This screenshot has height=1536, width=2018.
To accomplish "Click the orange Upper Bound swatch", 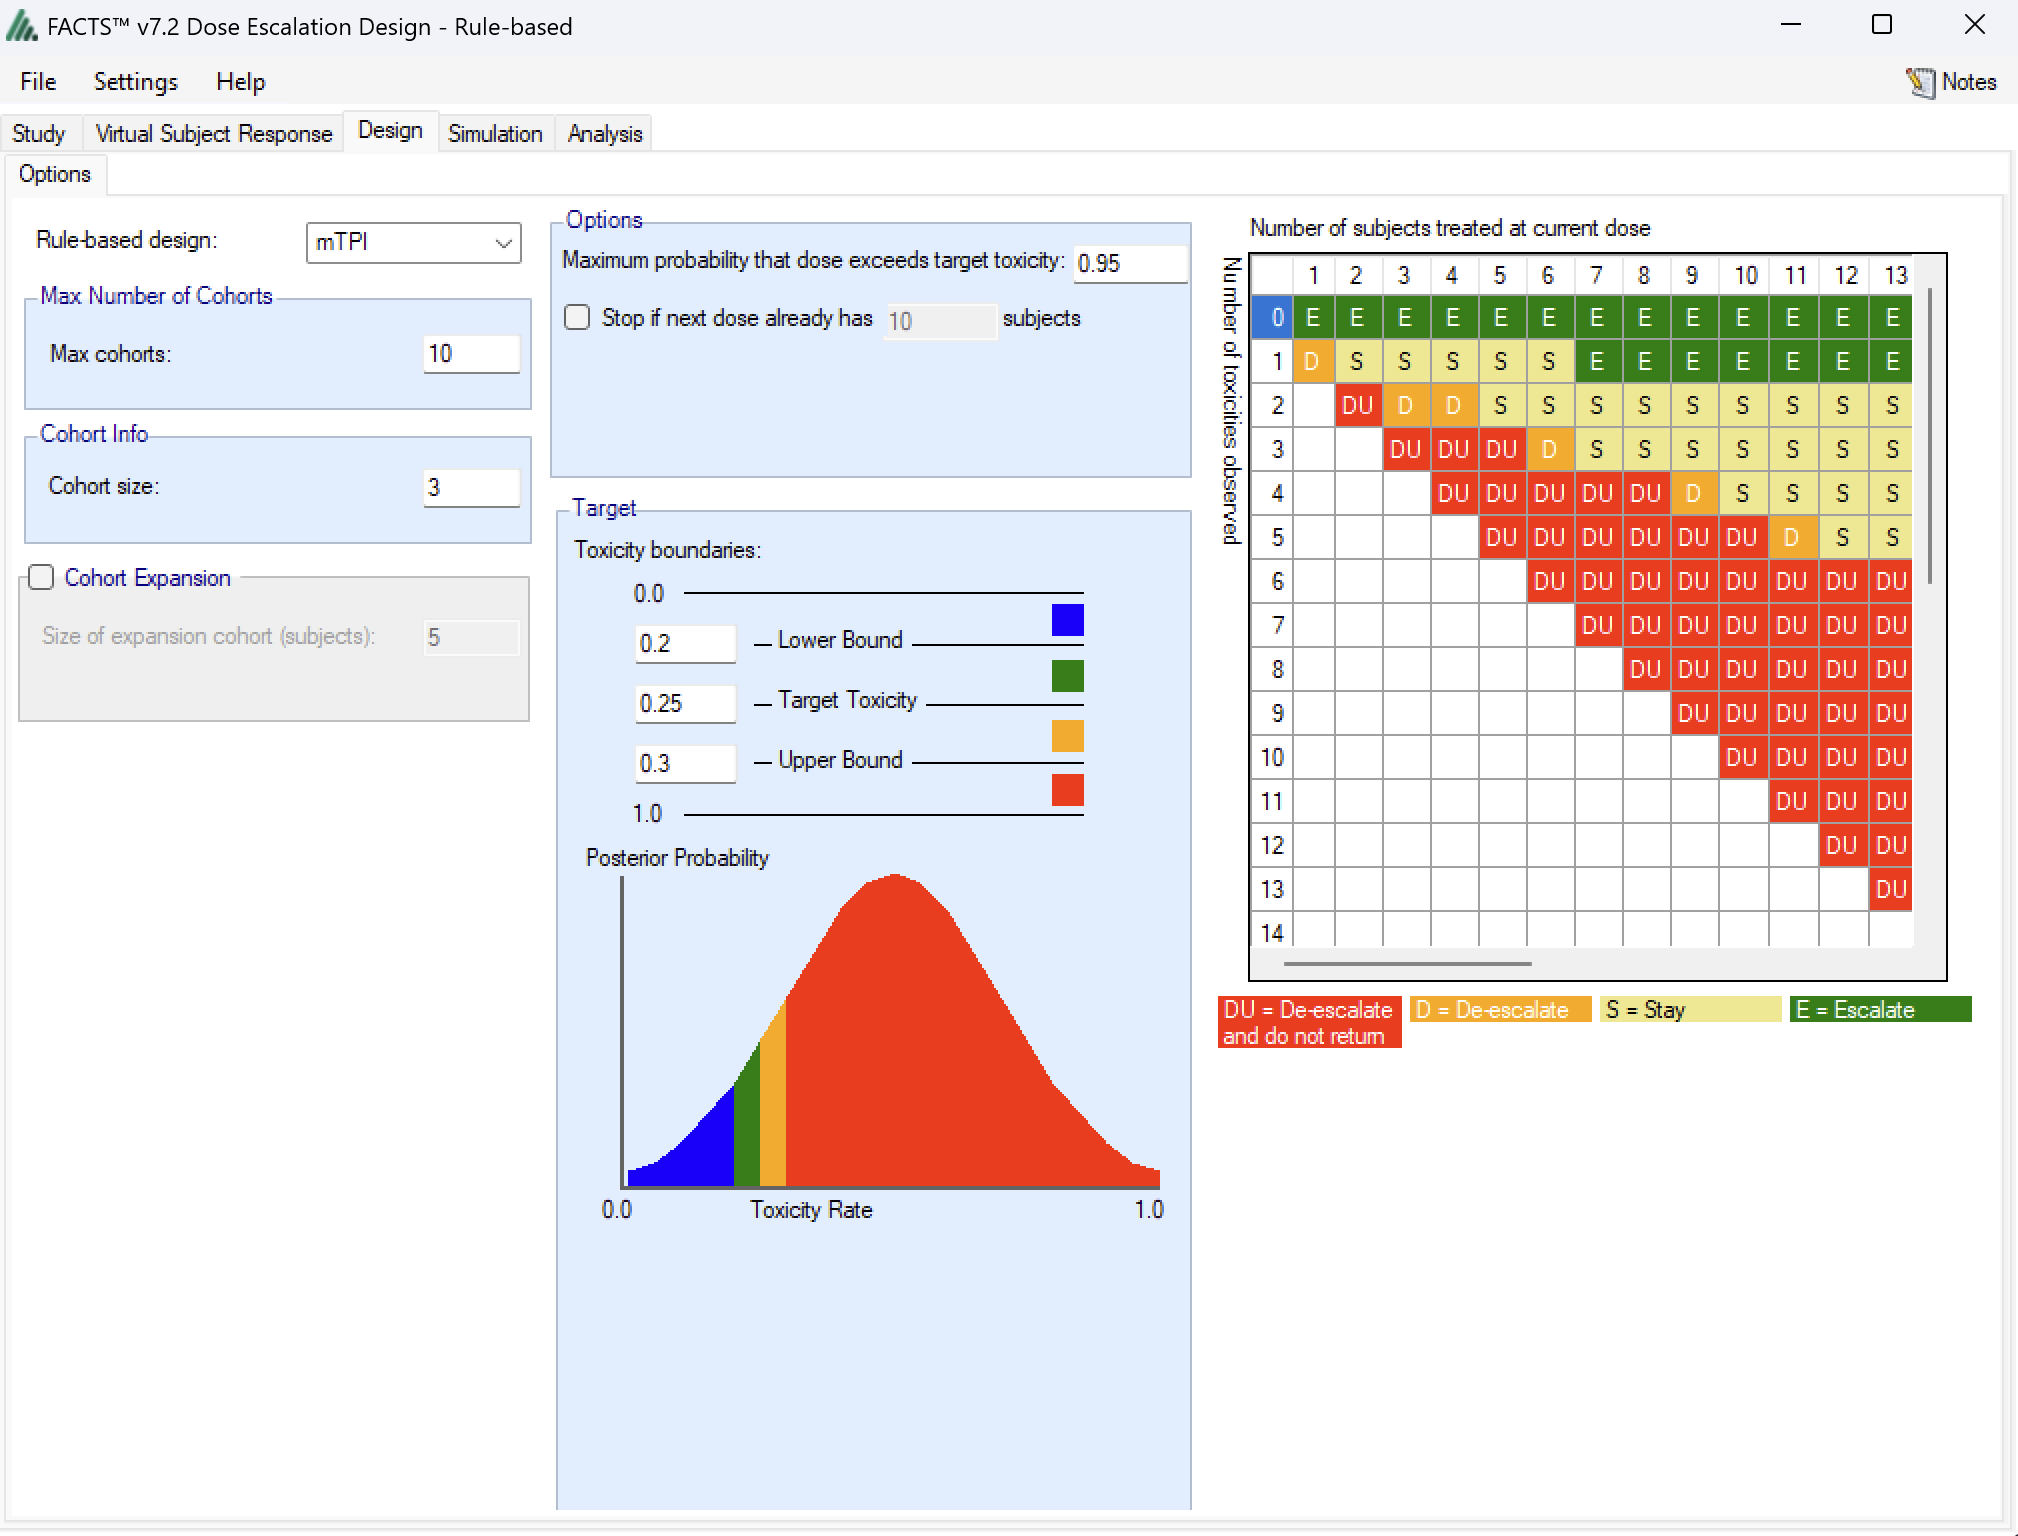I will point(1067,736).
